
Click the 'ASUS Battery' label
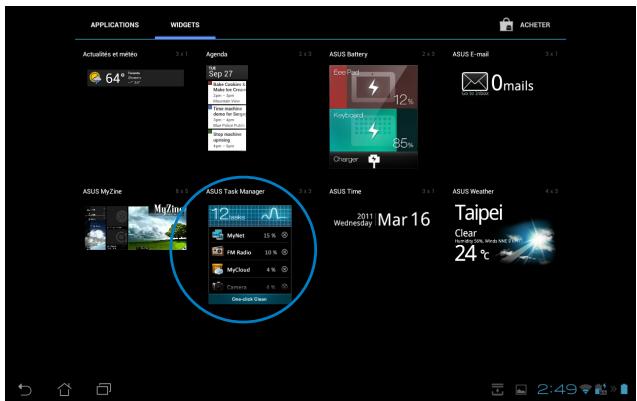coord(348,54)
